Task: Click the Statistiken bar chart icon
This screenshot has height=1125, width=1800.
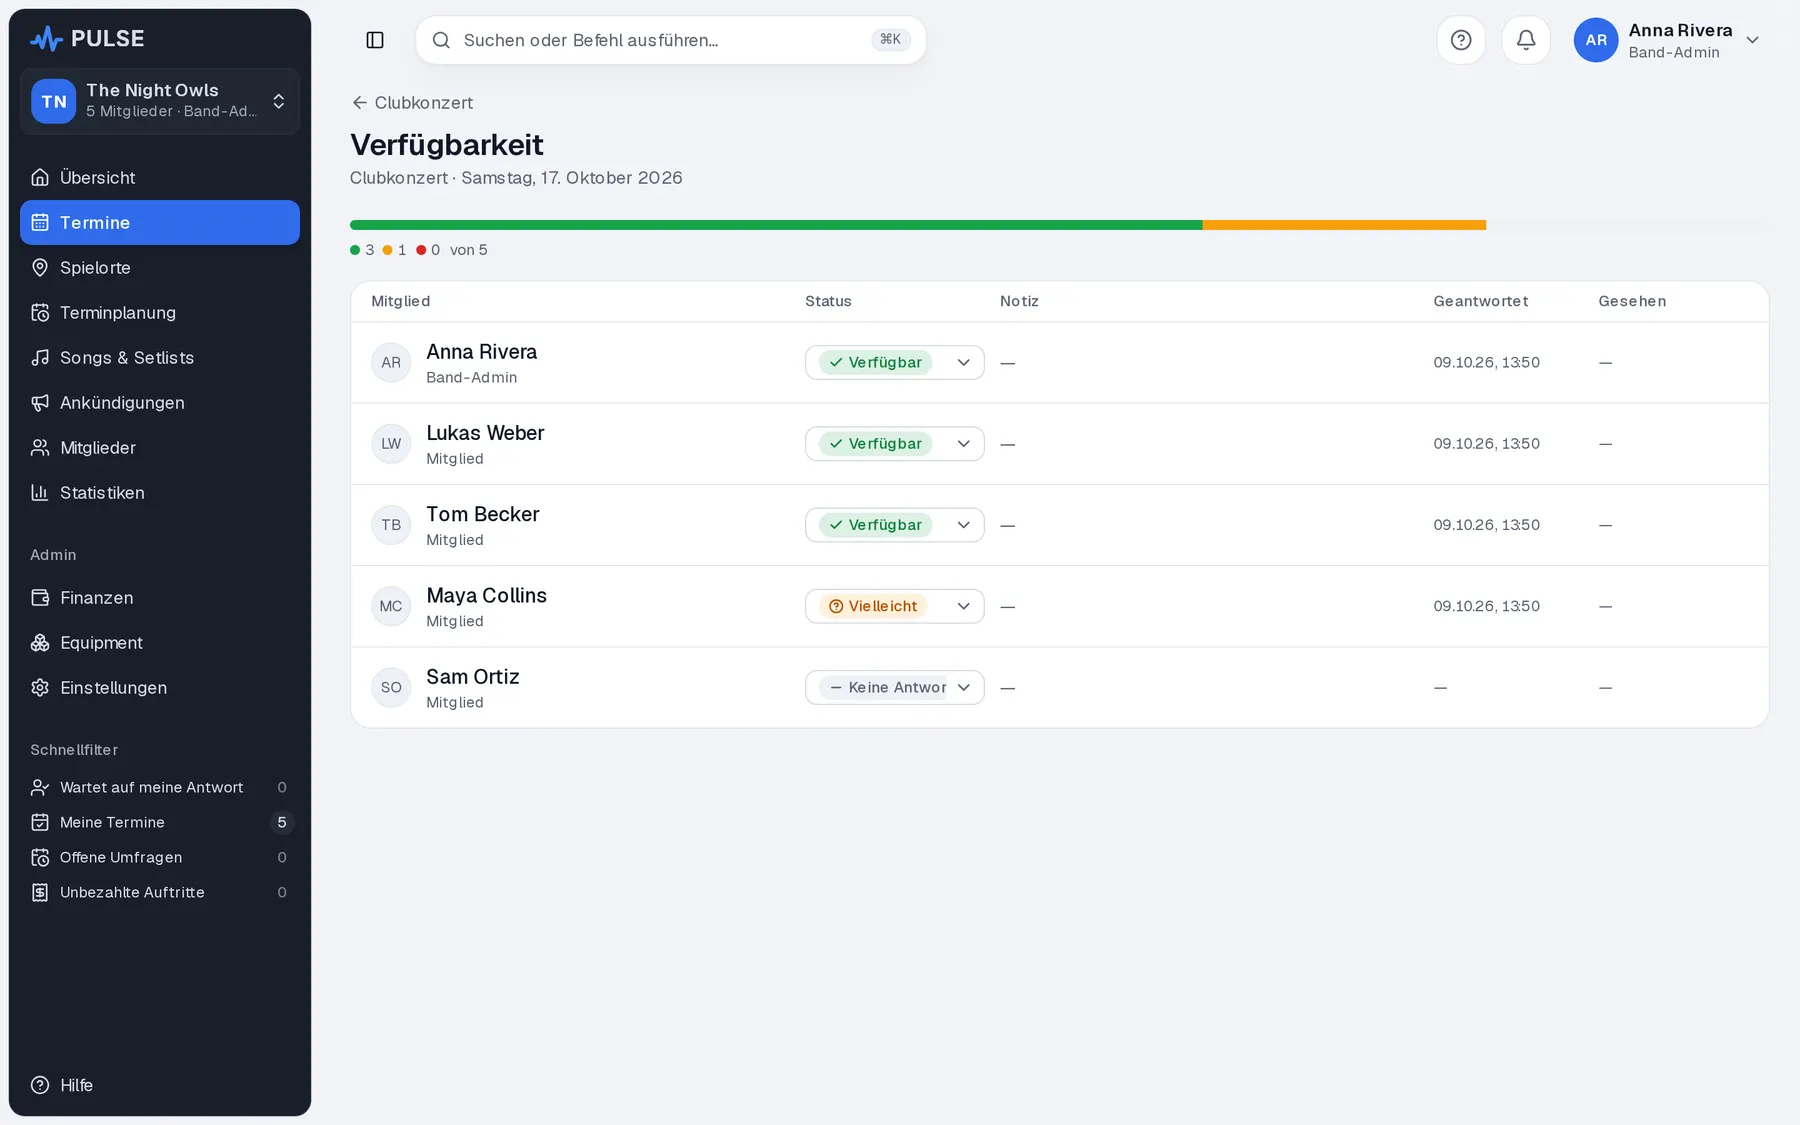Action: (40, 492)
